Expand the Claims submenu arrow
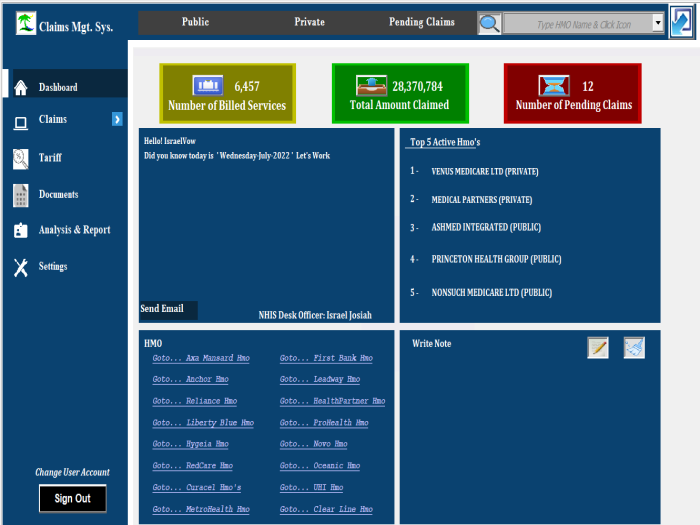This screenshot has width=700, height=525. click(x=117, y=119)
